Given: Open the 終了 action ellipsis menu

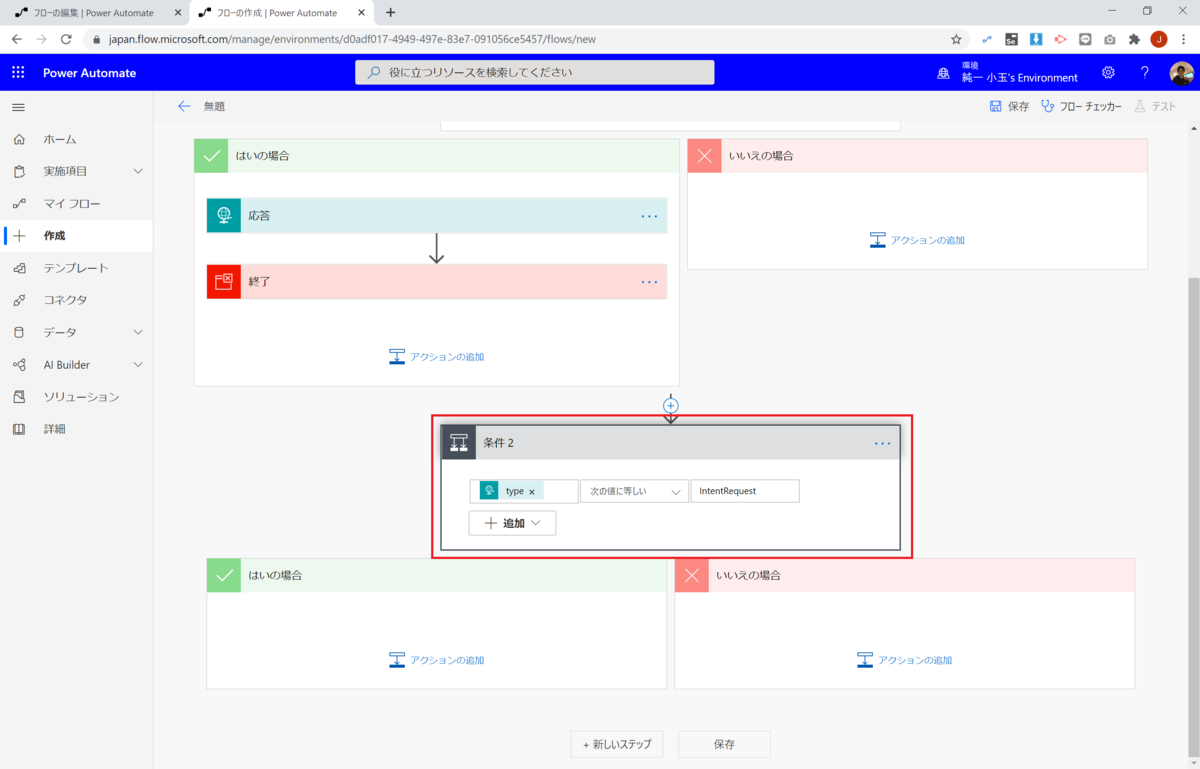Looking at the screenshot, I should (650, 282).
